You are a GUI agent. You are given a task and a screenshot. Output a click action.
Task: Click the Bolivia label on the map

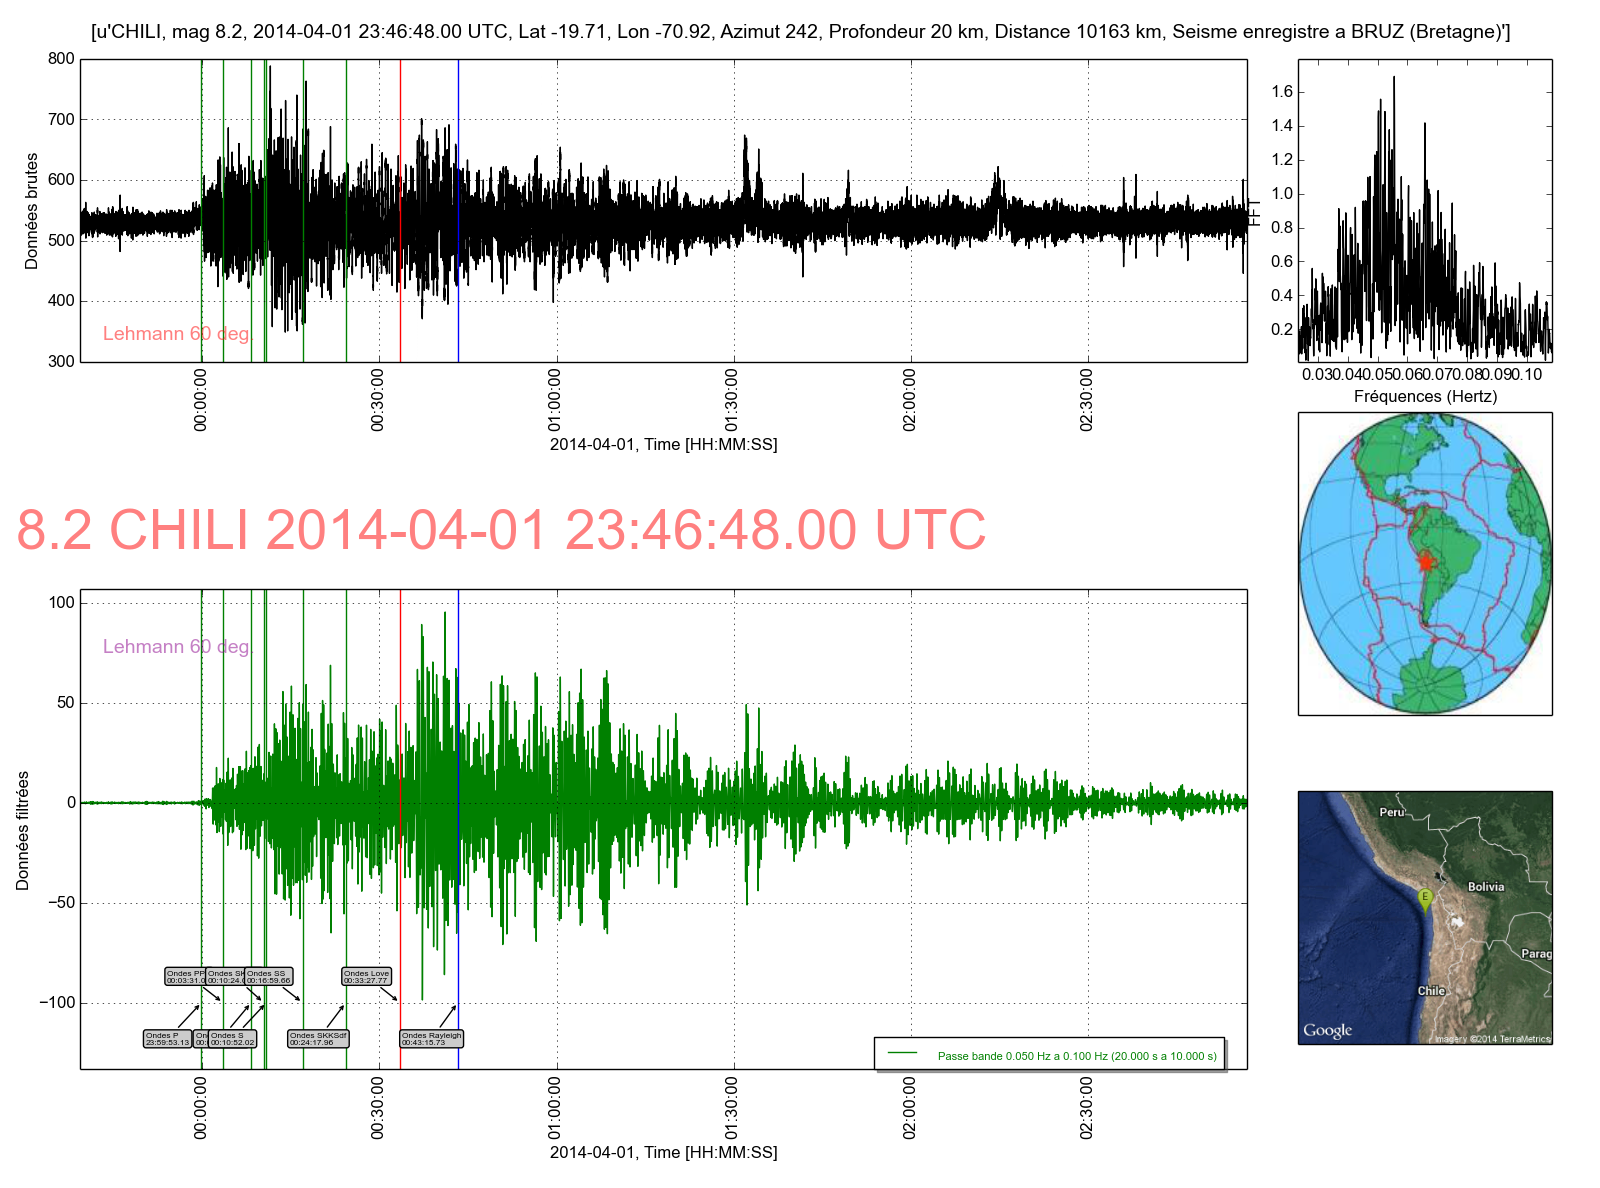tap(1485, 887)
